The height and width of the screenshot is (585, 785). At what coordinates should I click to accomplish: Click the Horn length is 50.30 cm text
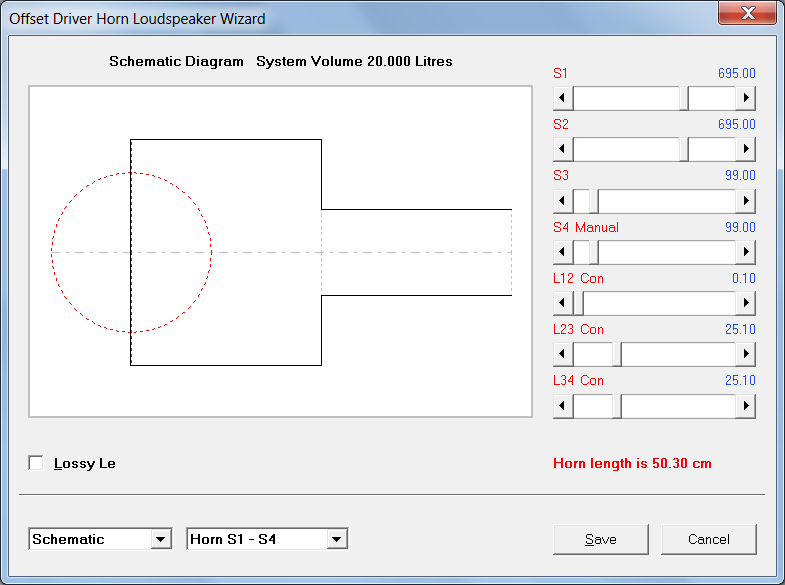(632, 463)
